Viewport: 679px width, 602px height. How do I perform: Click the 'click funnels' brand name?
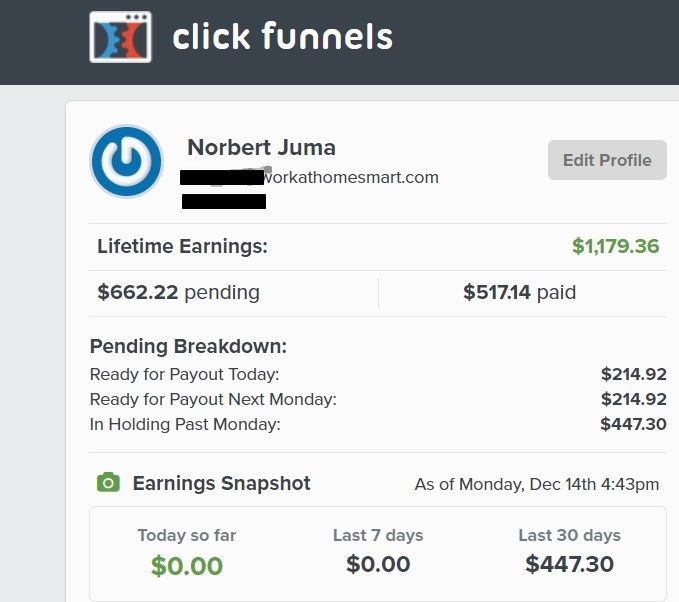tap(283, 36)
